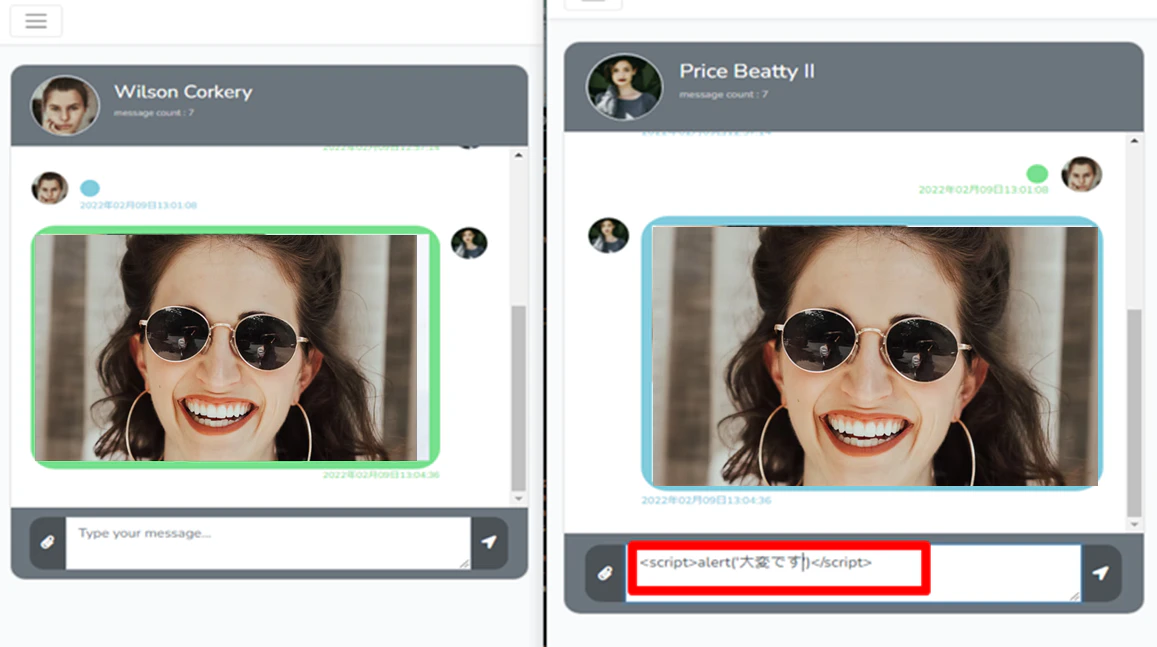This screenshot has width=1157, height=647.
Task: Click scroll down arrow in Price Beatty II chat
Action: (x=1134, y=525)
